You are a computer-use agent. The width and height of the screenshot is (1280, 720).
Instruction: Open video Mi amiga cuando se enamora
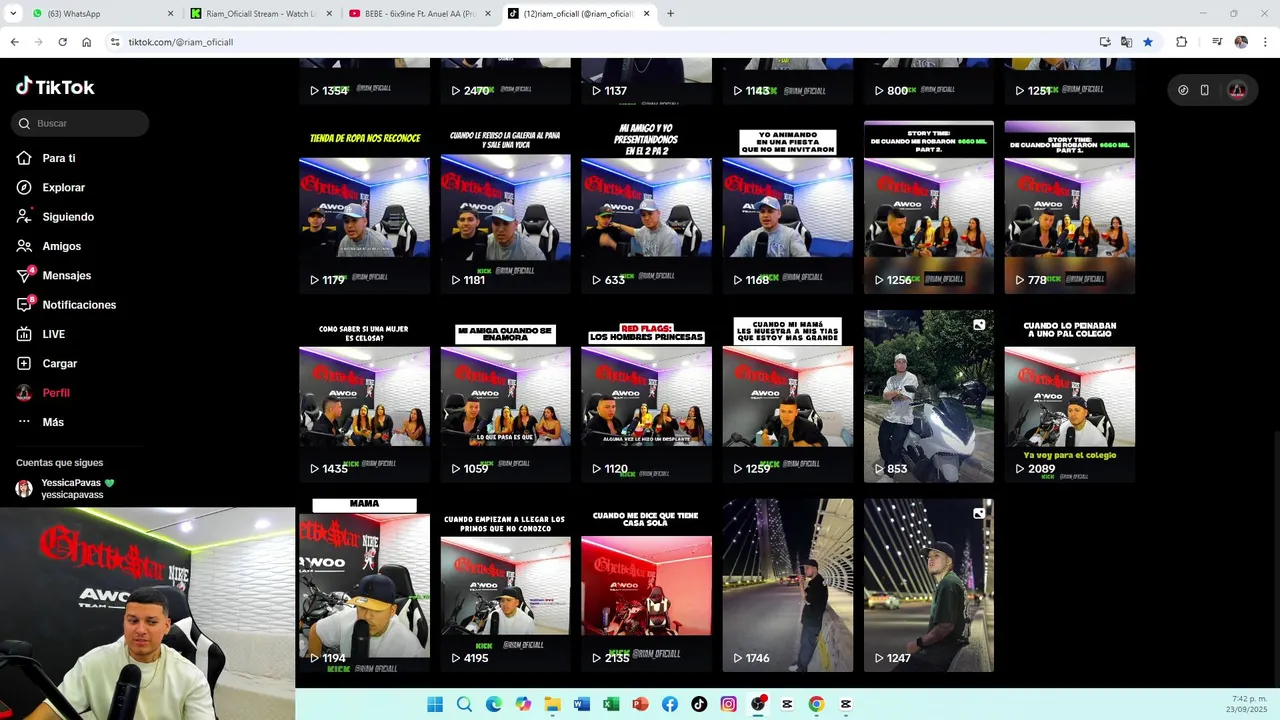coord(505,396)
